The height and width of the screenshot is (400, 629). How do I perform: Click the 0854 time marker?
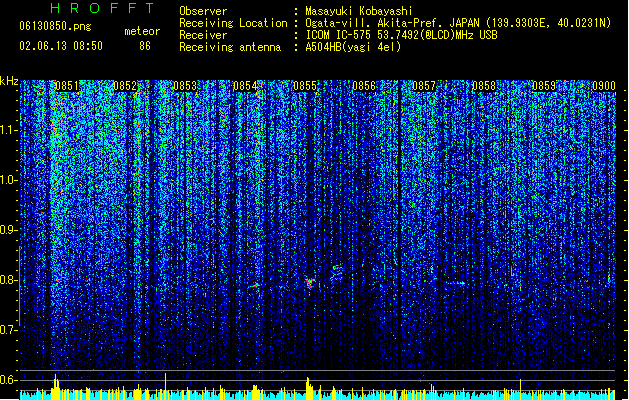[x=245, y=86]
